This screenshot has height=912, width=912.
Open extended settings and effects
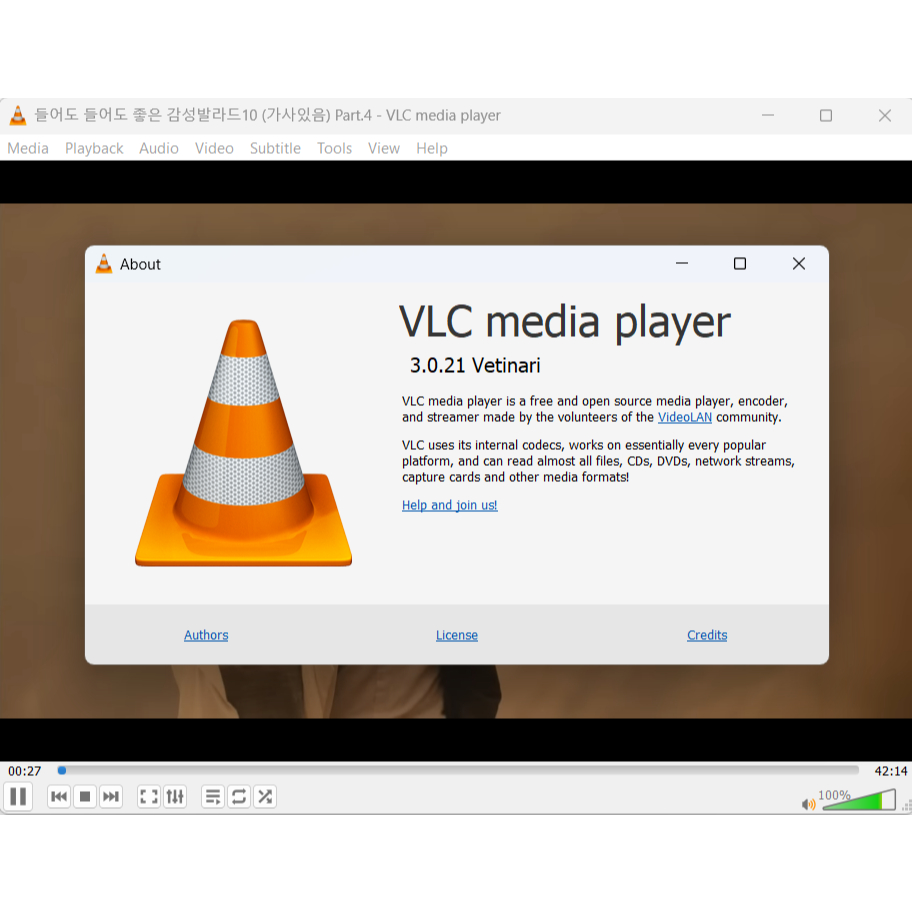[x=175, y=797]
